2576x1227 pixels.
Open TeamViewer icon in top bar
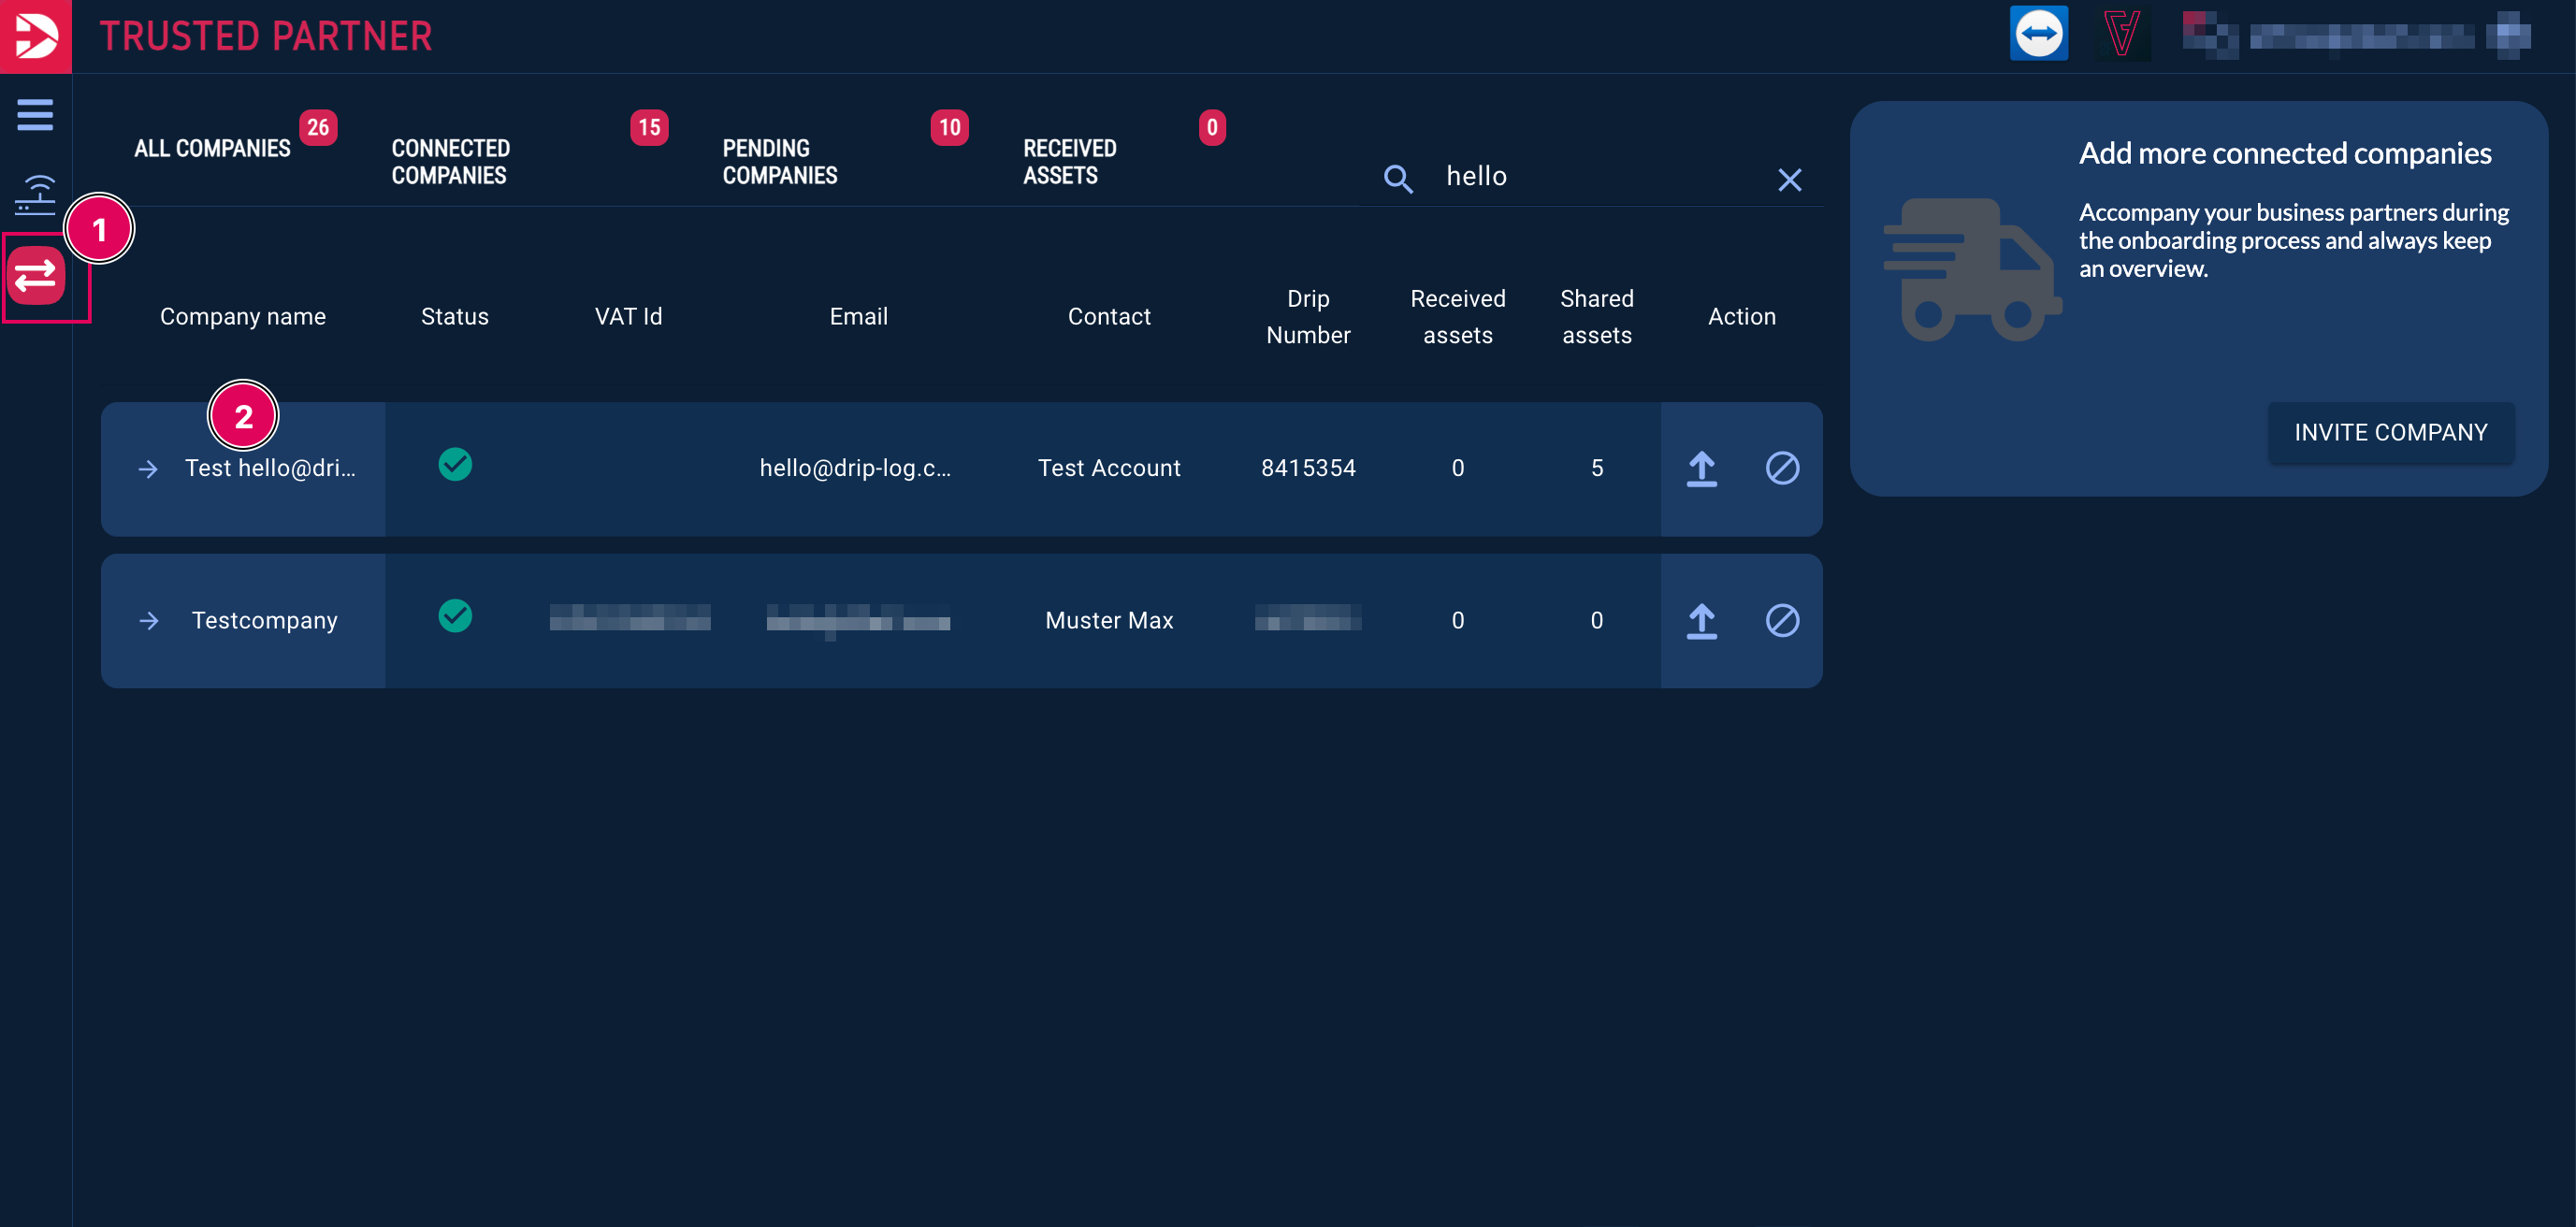click(2038, 35)
